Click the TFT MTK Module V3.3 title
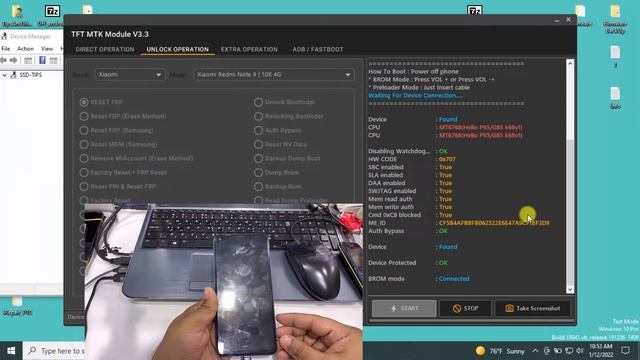 click(110, 34)
